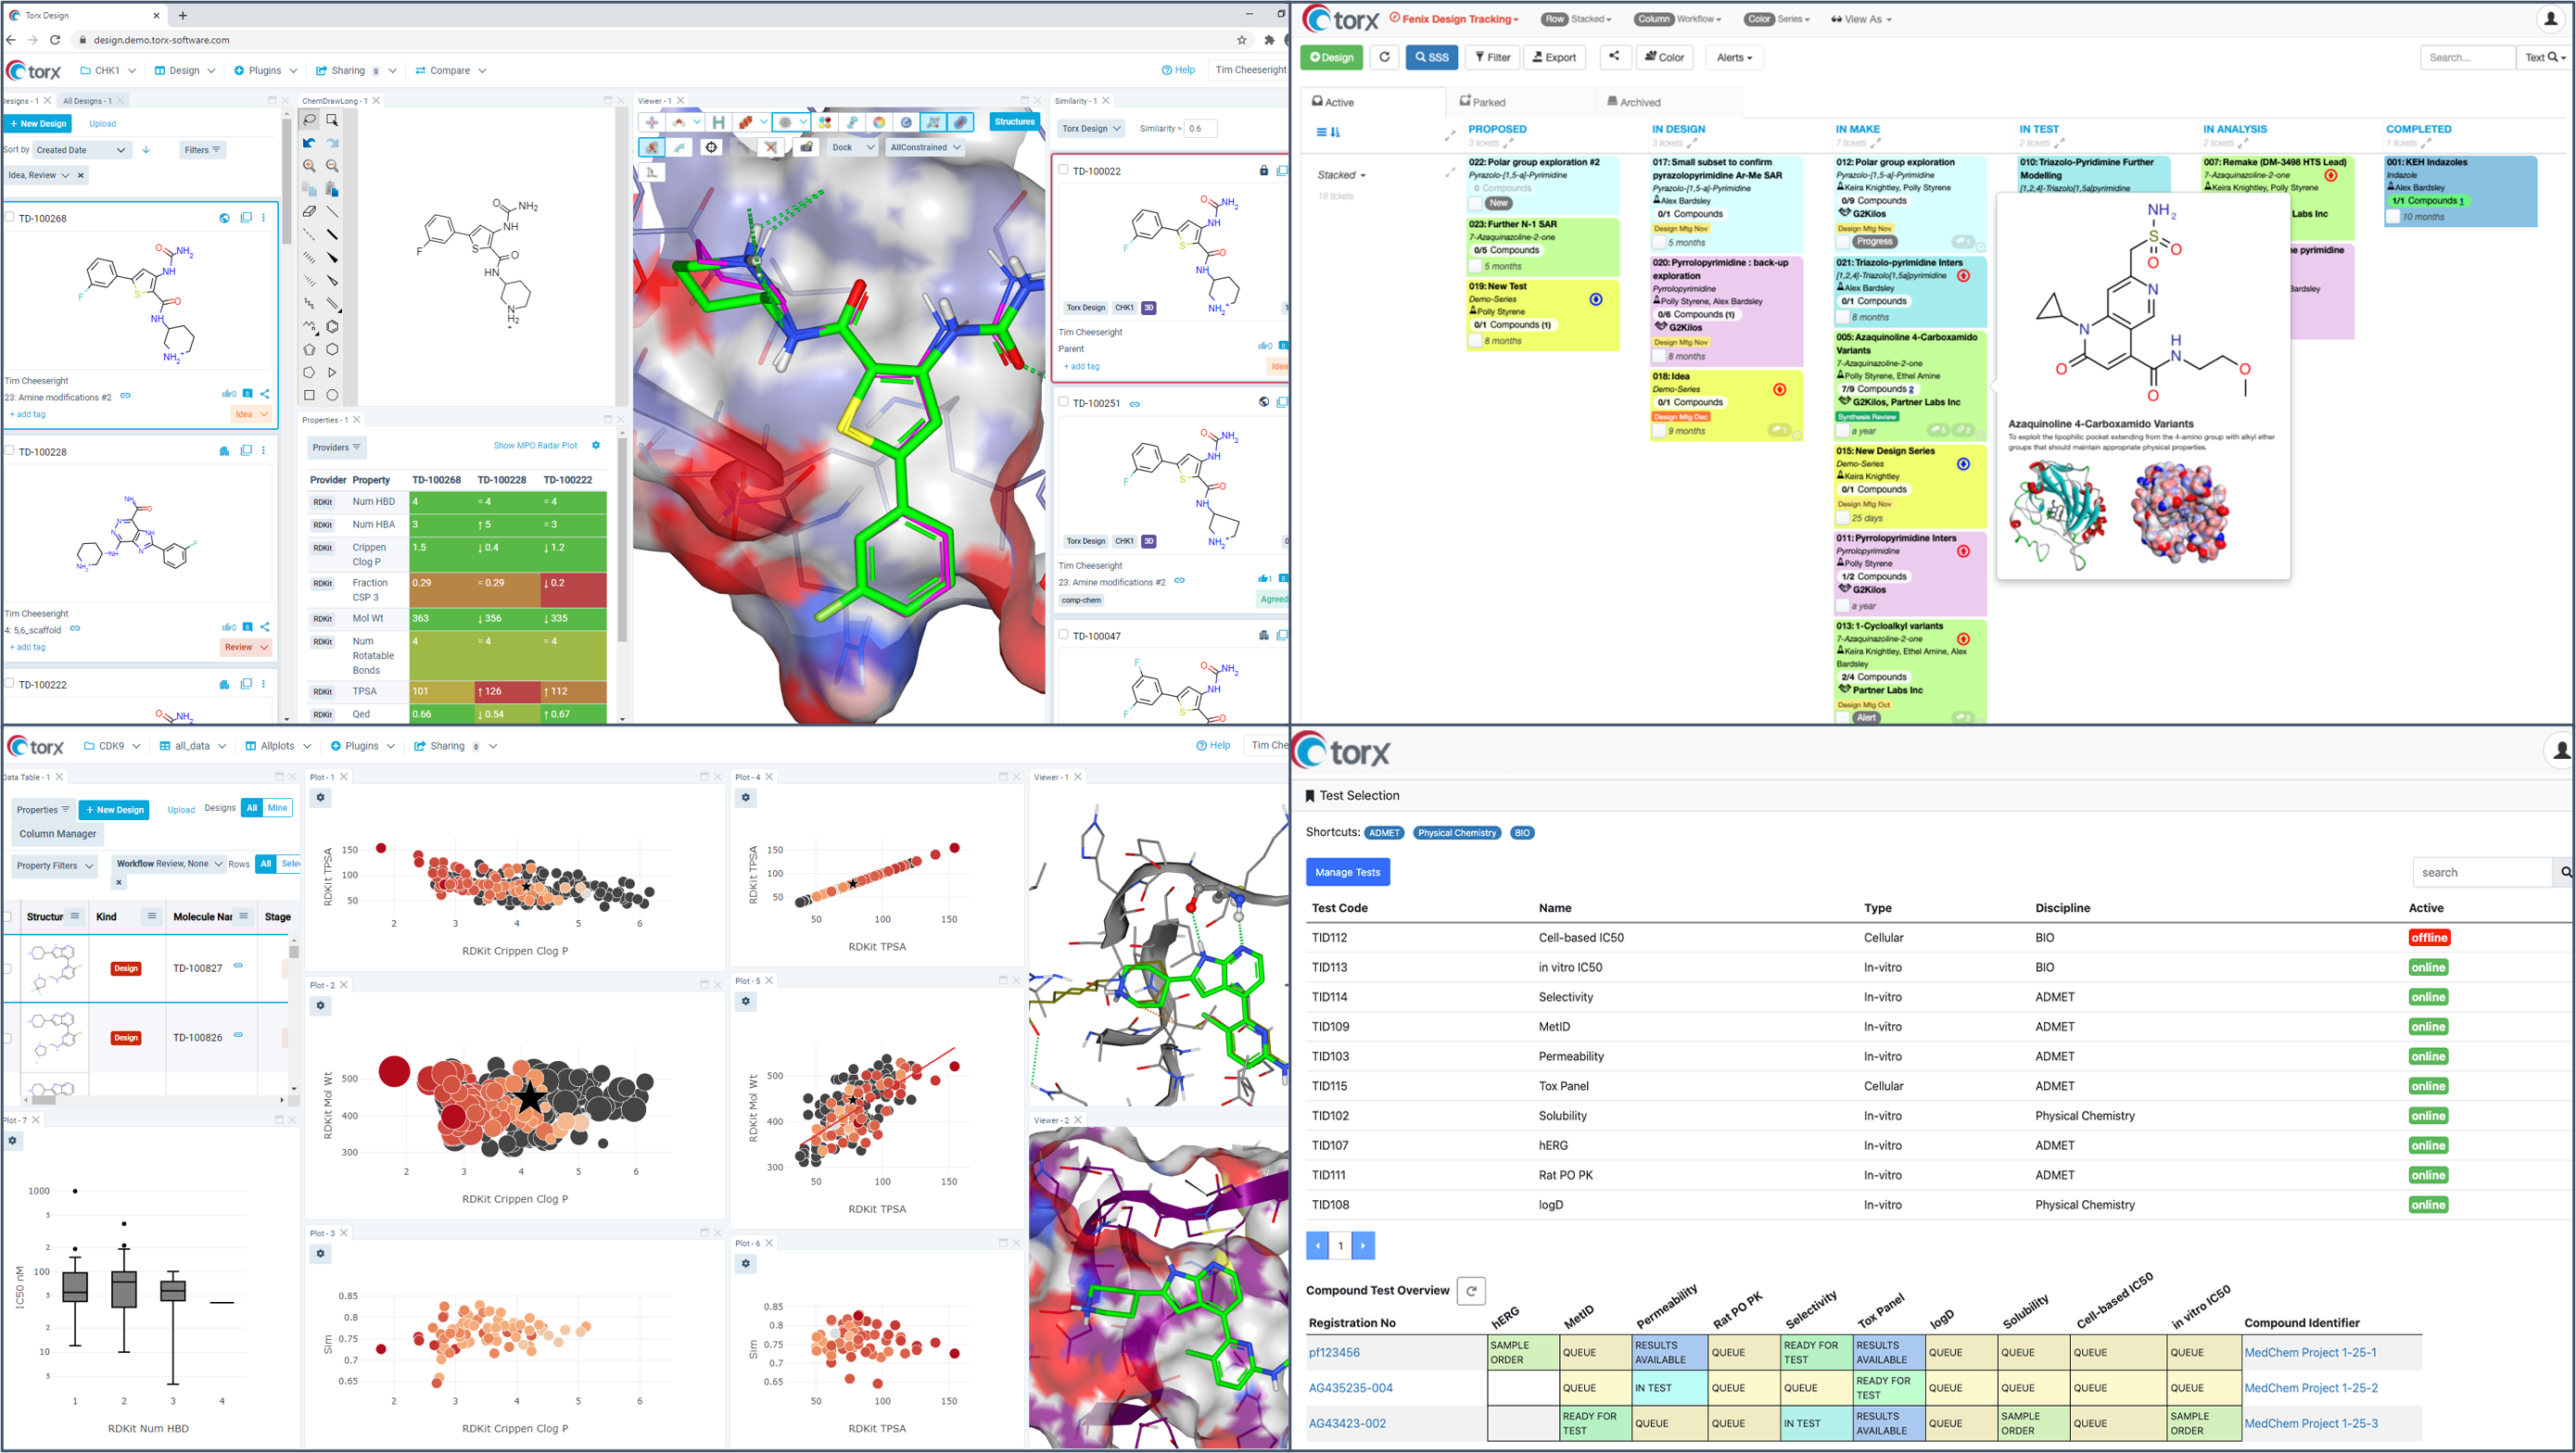Tick the checkbox for TD-100022 in Similarity
The width and height of the screenshot is (2576, 1453).
click(x=1064, y=170)
